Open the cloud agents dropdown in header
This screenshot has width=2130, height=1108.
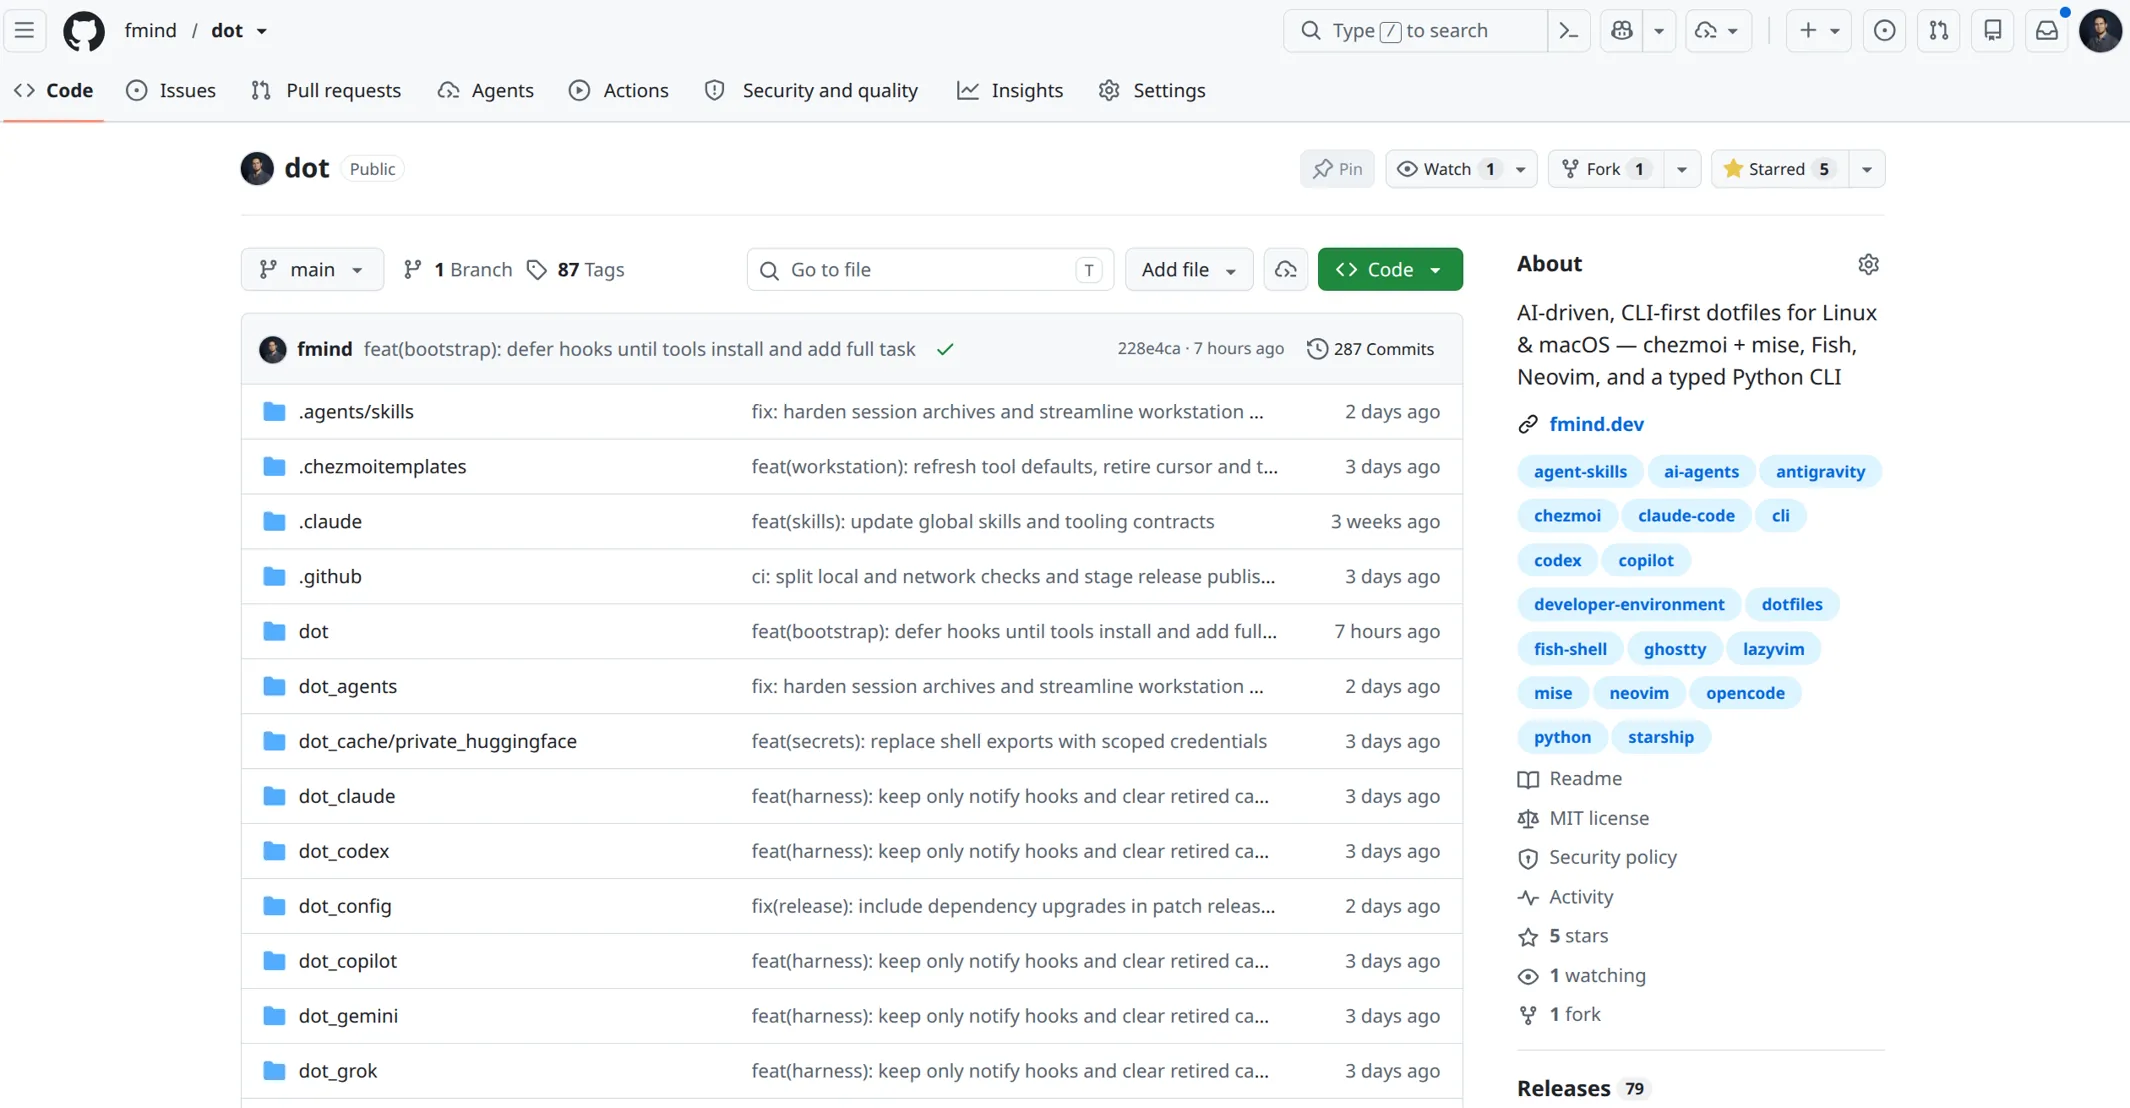coord(1717,31)
